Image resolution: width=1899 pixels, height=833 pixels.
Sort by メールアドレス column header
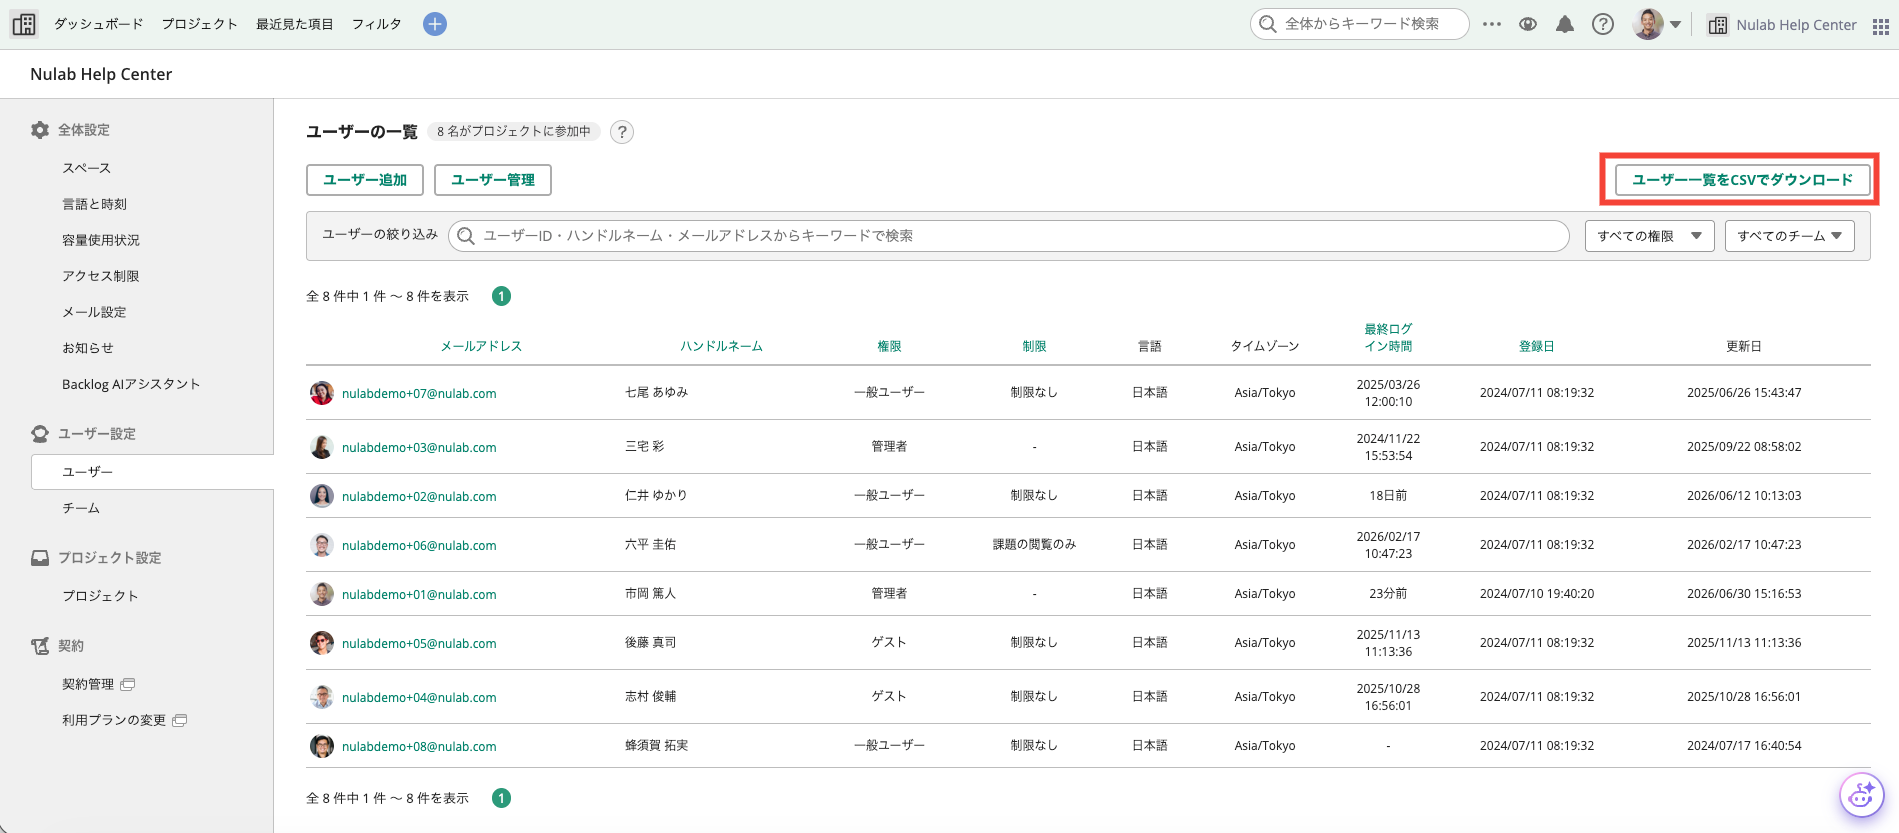(481, 346)
